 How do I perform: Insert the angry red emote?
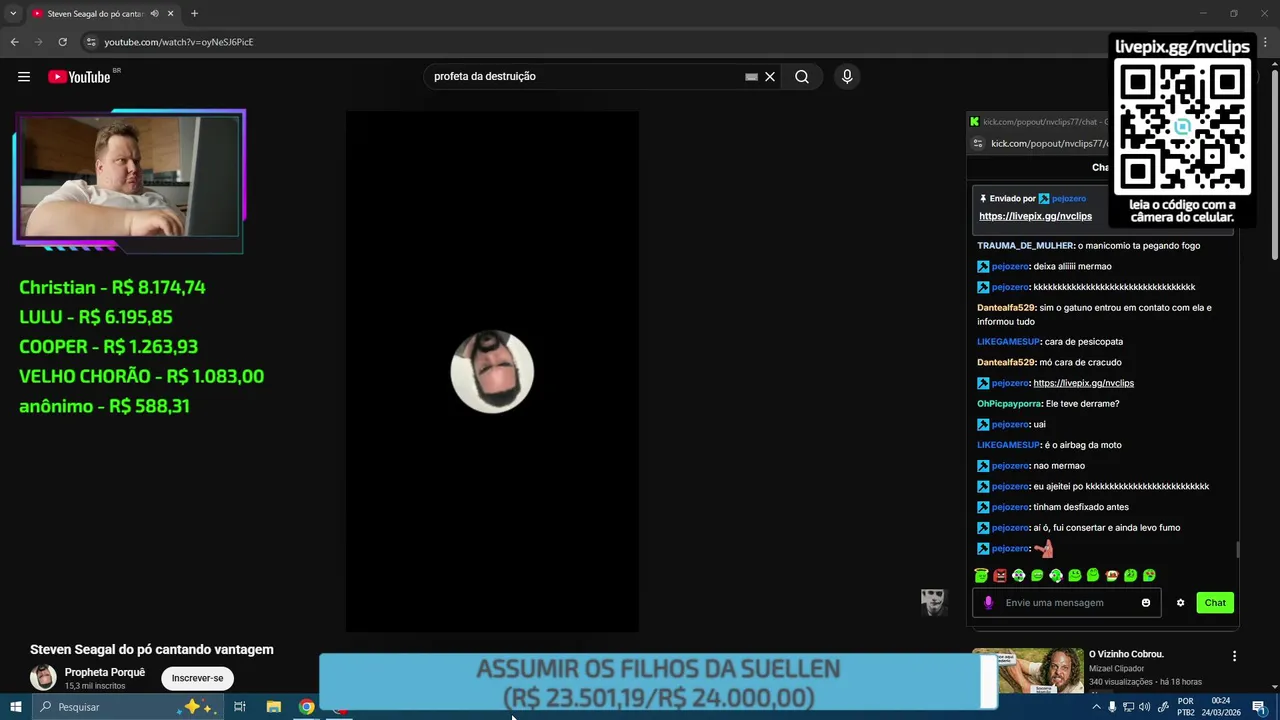point(1000,575)
